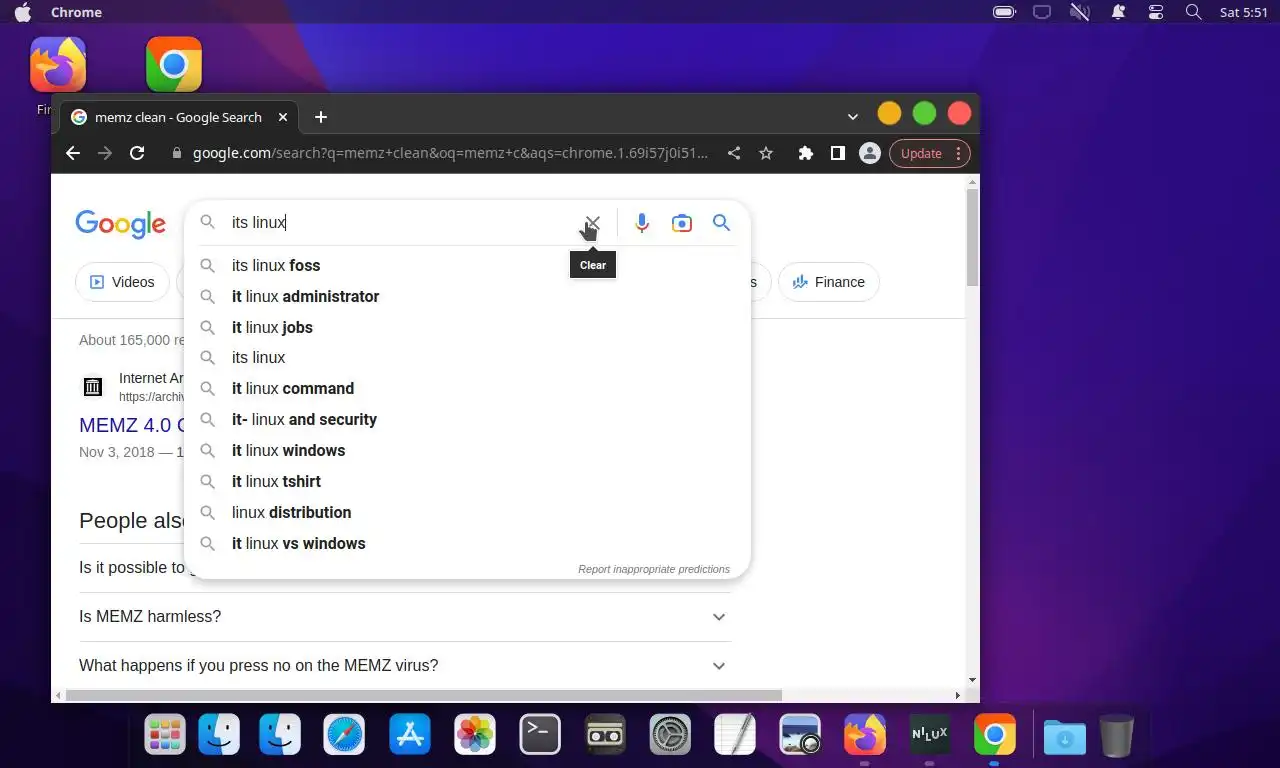The height and width of the screenshot is (768, 1280).
Task: Open Chrome three-dot Update menu
Action: [958, 153]
